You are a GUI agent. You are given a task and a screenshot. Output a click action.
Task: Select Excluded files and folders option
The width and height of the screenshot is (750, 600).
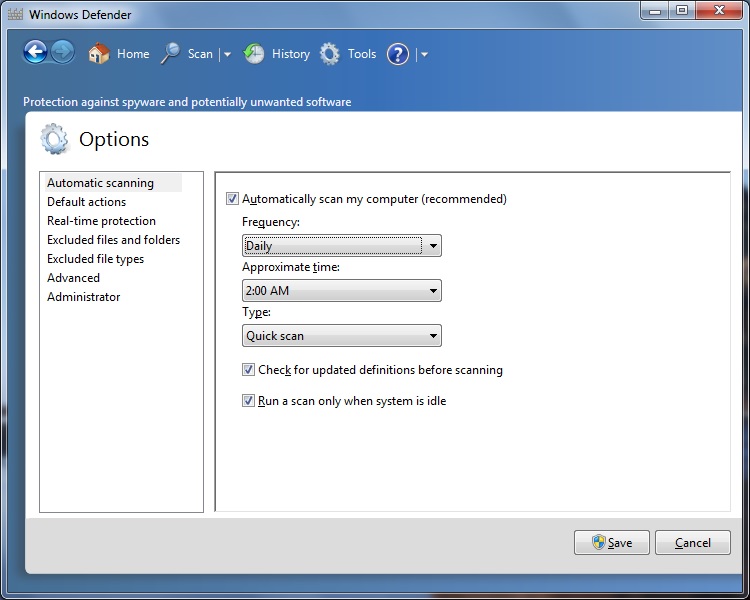point(113,240)
